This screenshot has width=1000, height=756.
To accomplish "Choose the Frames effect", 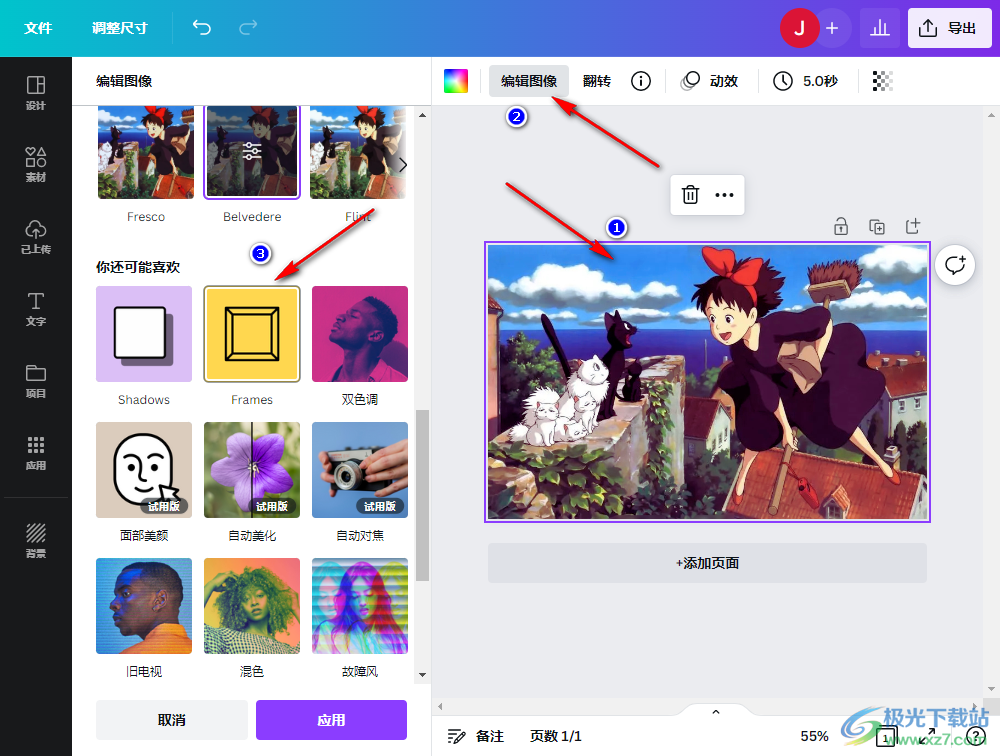I will point(252,334).
